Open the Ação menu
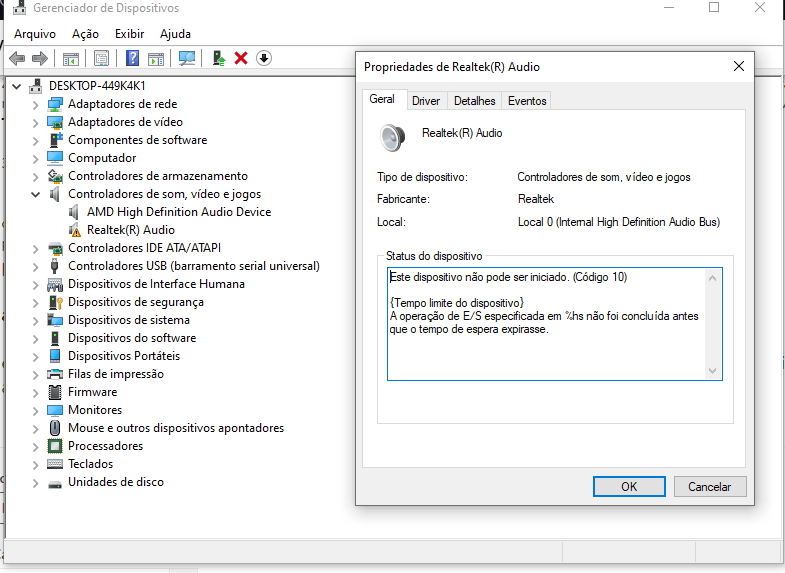The image size is (785, 573). coord(85,34)
